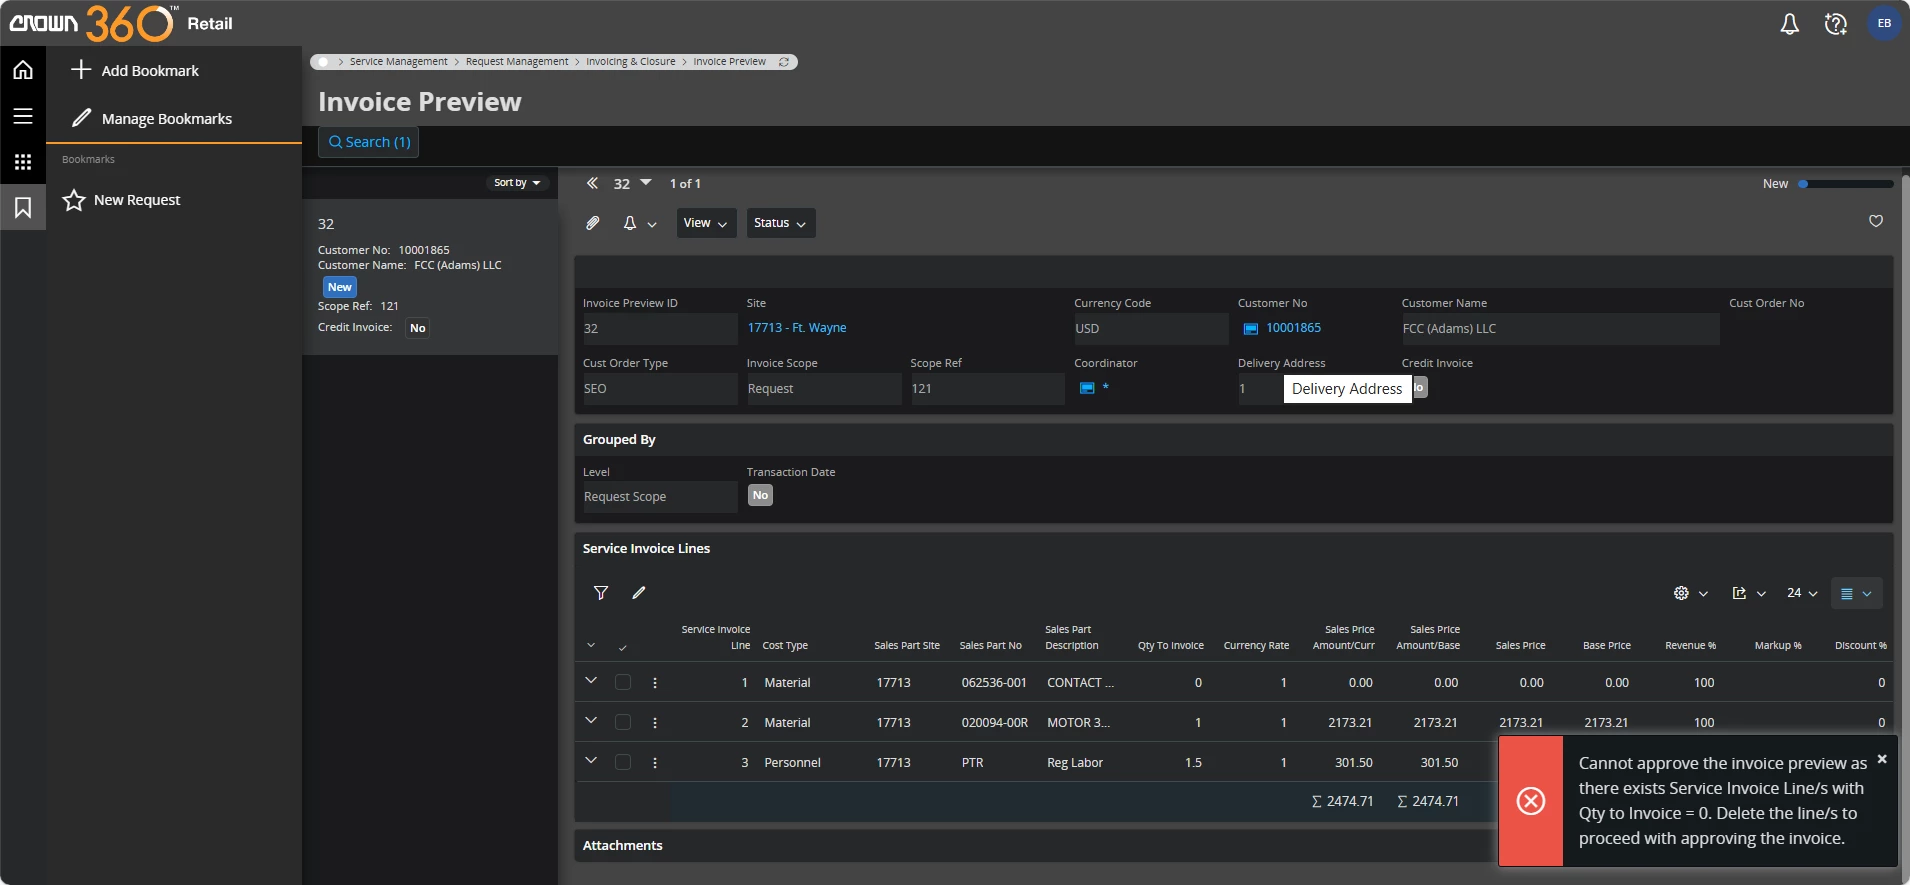Image resolution: width=1910 pixels, height=885 pixels.
Task: Click the Search (1) button
Action: (x=369, y=142)
